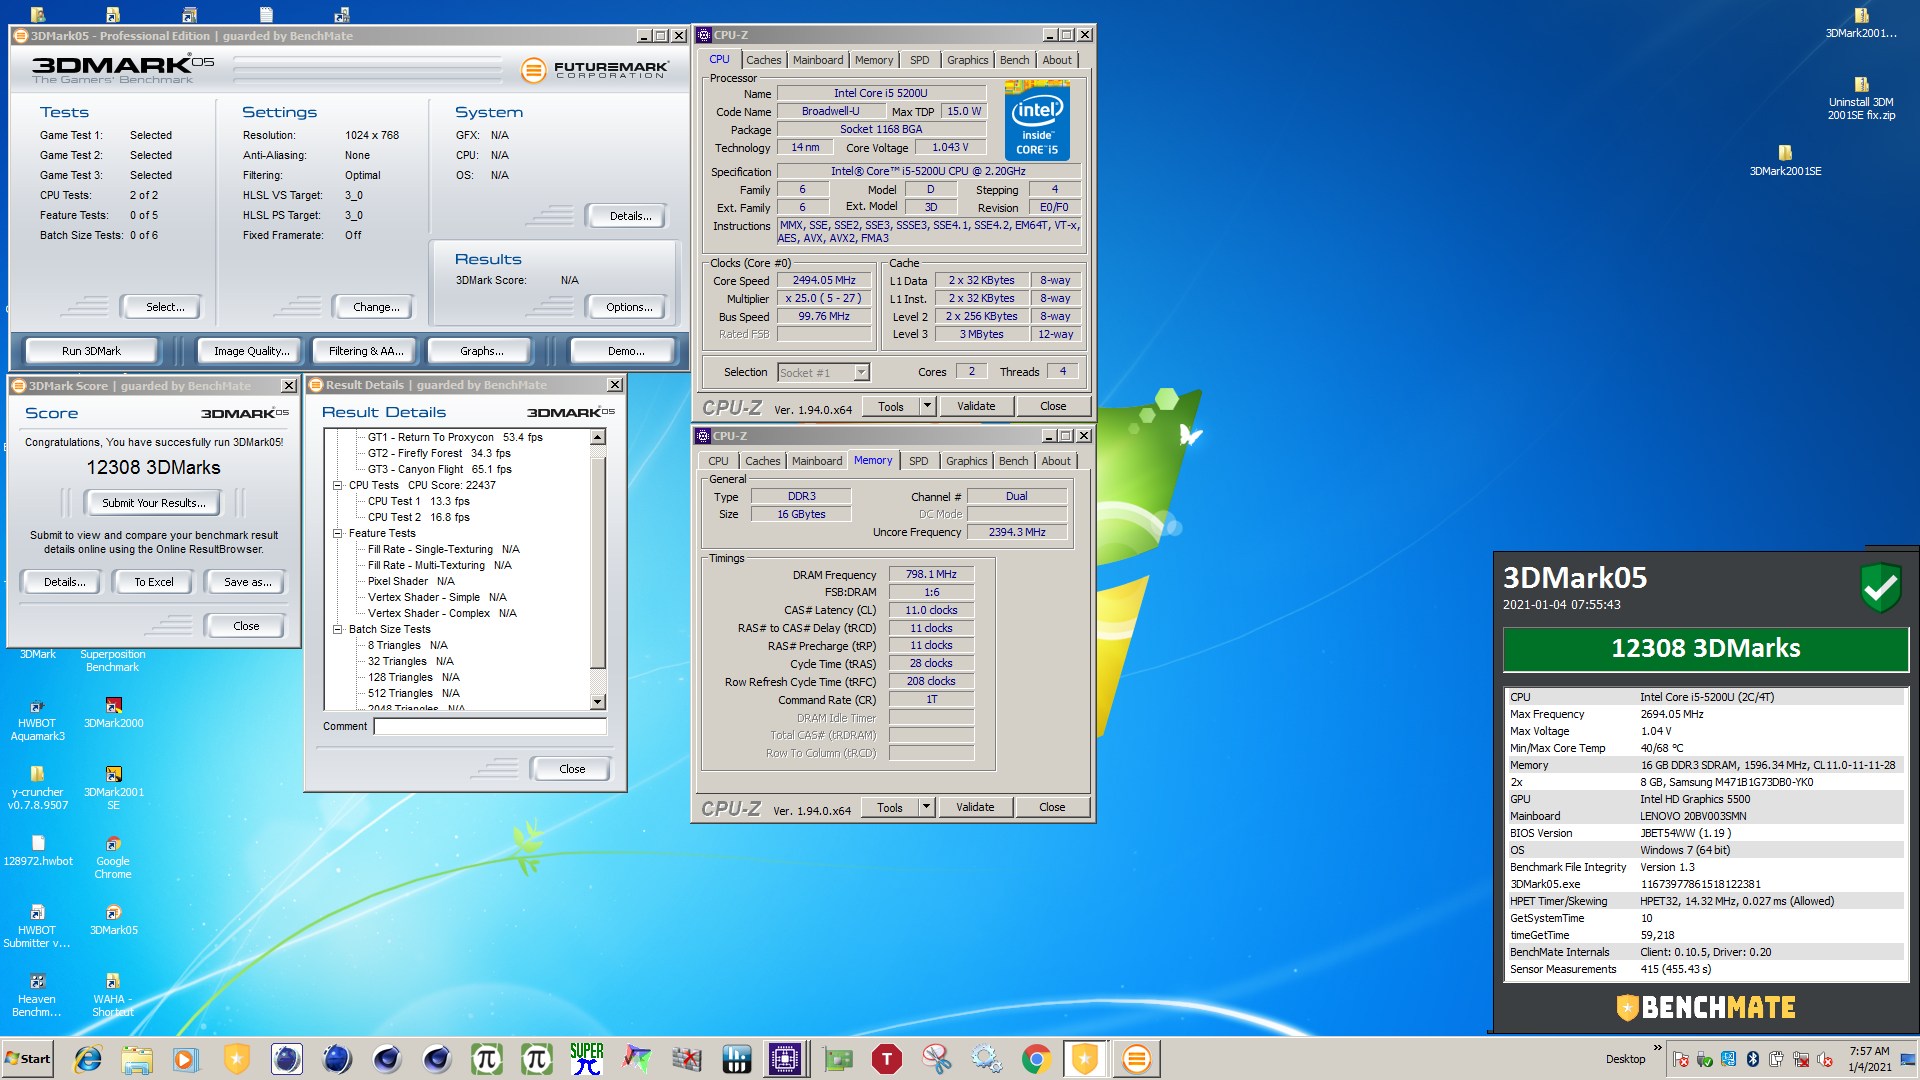The width and height of the screenshot is (1920, 1080).
Task: Click the Windows Start button
Action: point(28,1059)
